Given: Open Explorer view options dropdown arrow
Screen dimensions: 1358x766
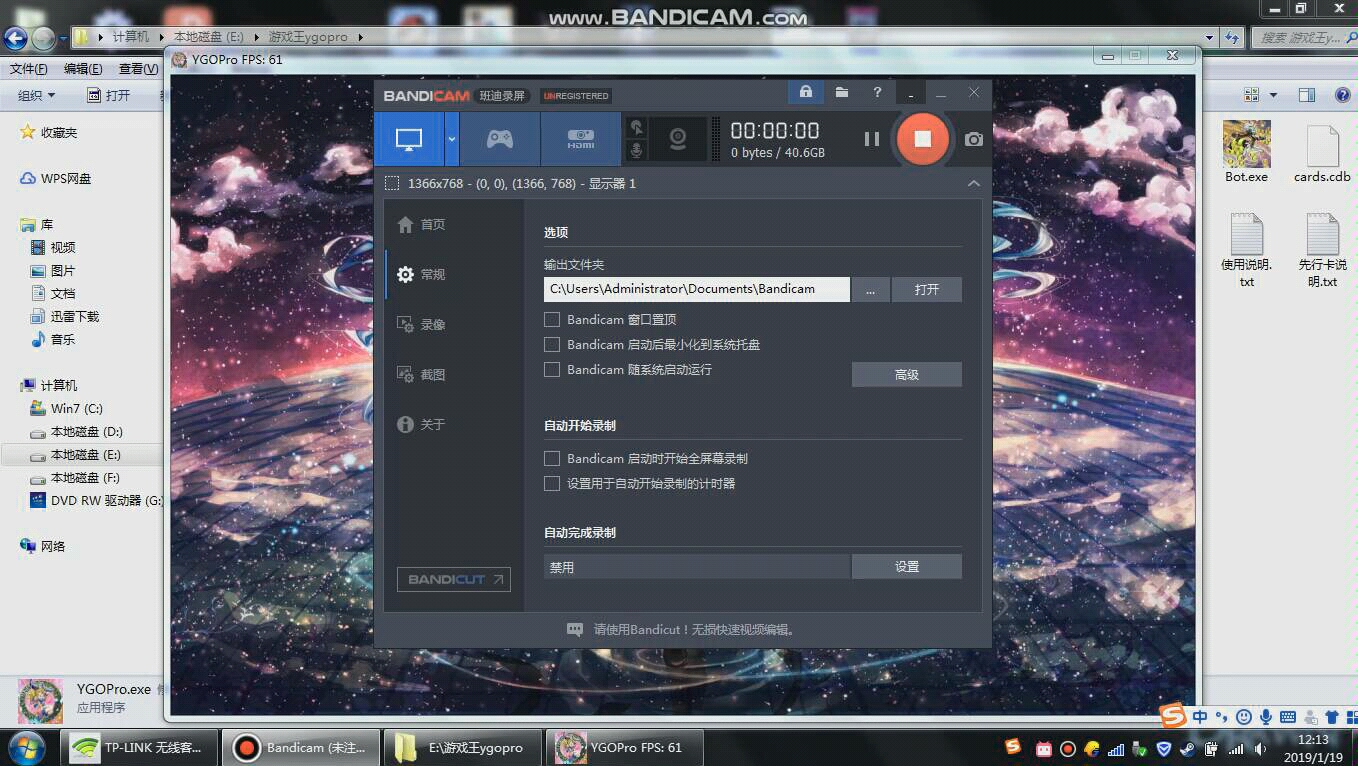Looking at the screenshot, I should 1273,95.
